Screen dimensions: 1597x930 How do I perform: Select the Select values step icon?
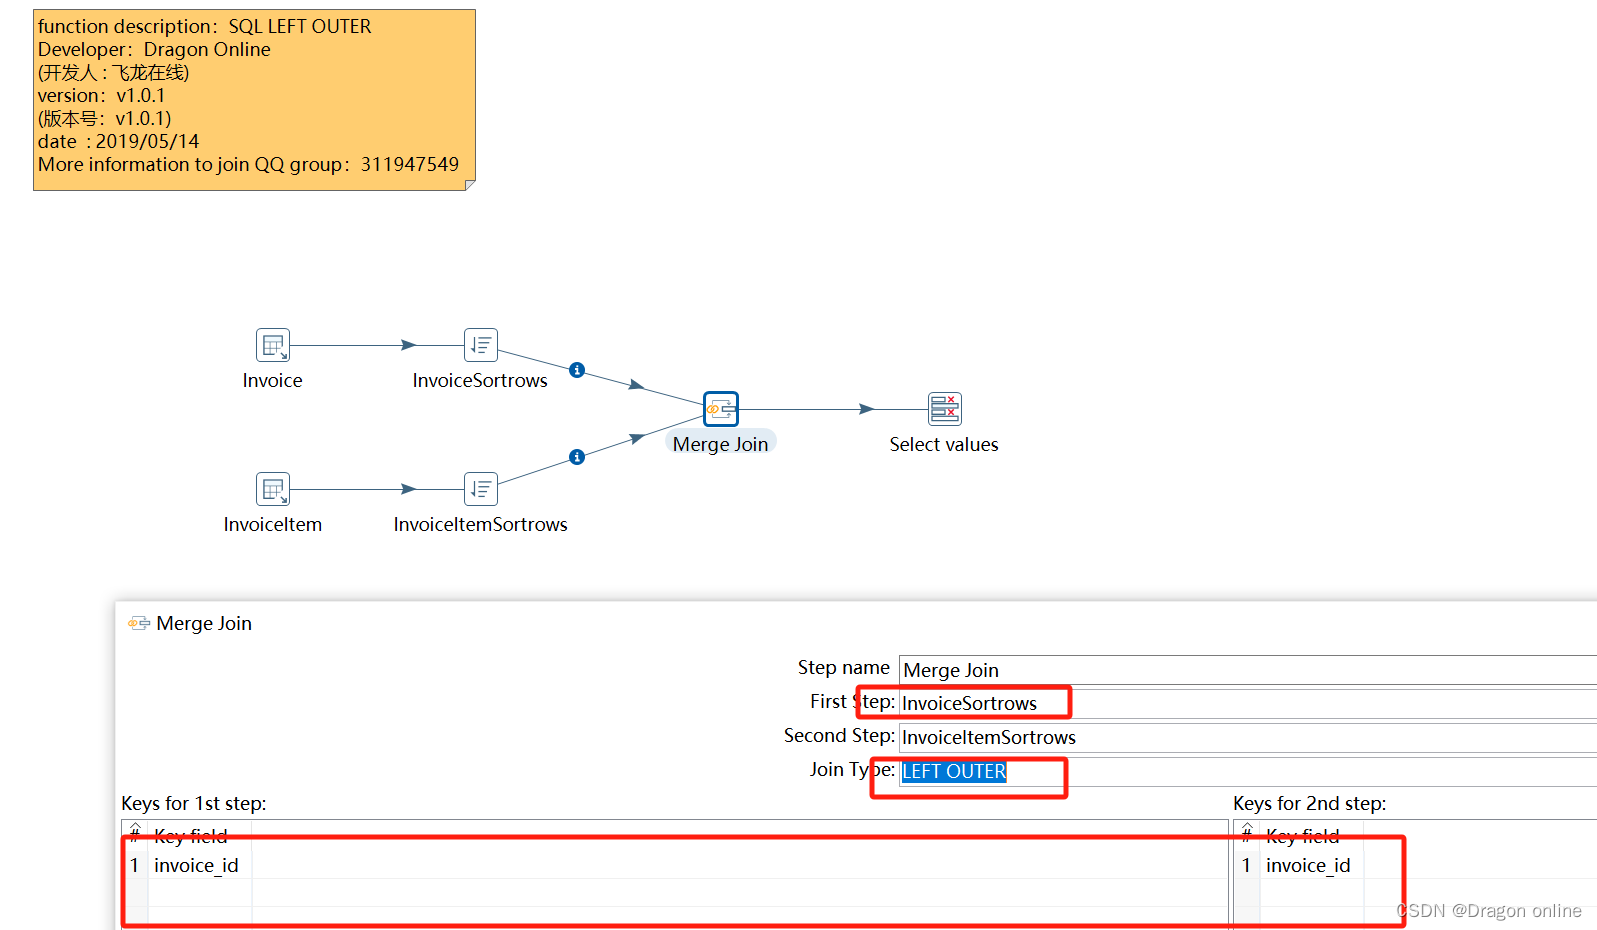click(x=945, y=409)
